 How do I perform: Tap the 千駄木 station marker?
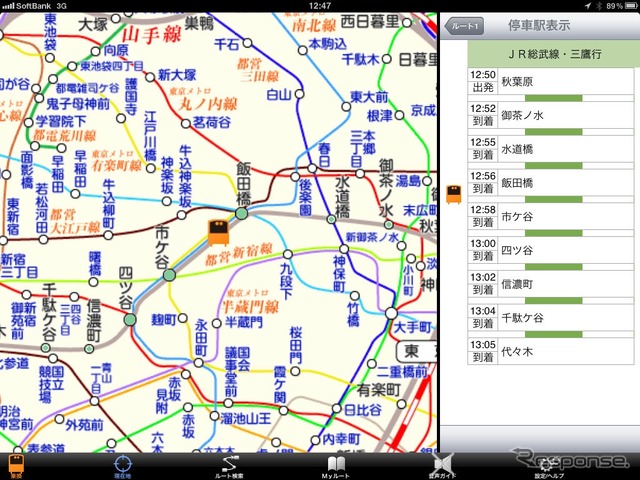point(387,59)
